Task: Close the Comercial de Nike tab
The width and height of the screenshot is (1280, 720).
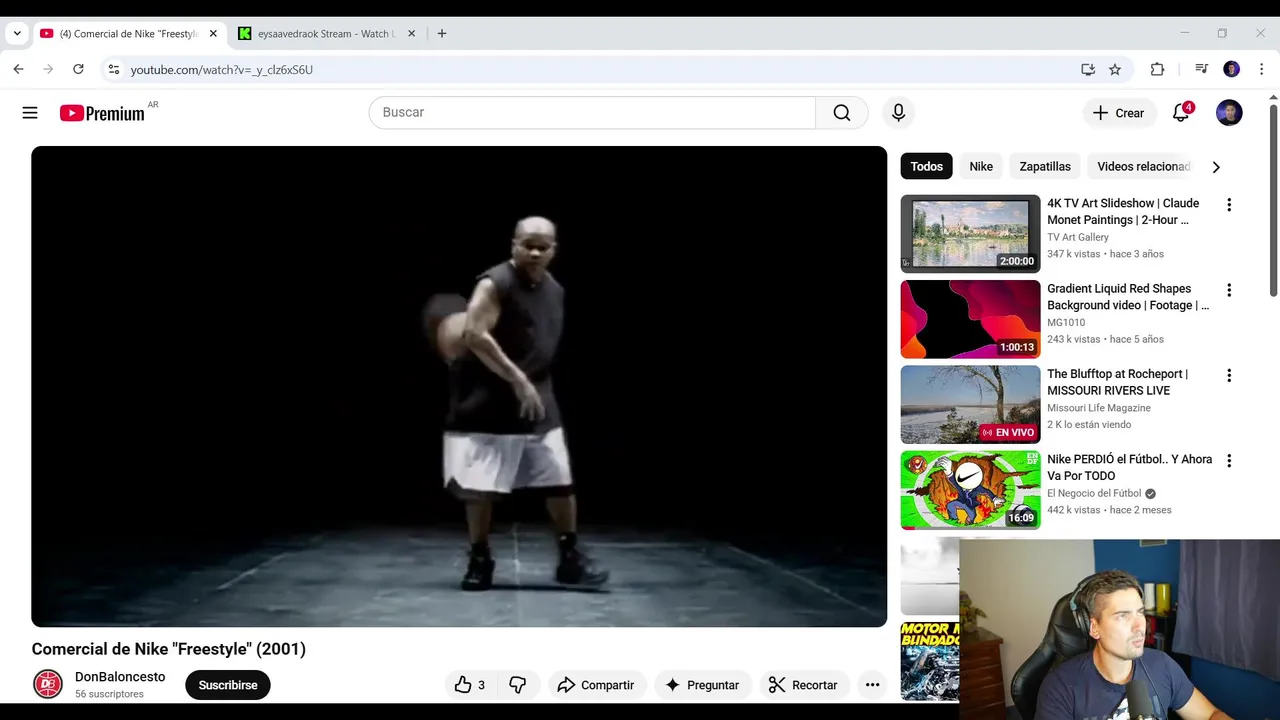Action: (213, 33)
